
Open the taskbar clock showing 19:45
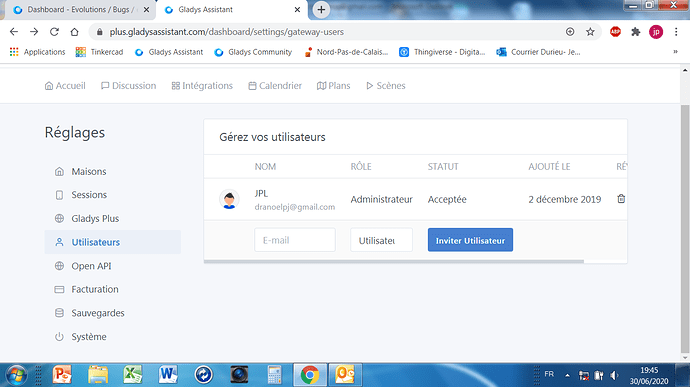coord(649,376)
